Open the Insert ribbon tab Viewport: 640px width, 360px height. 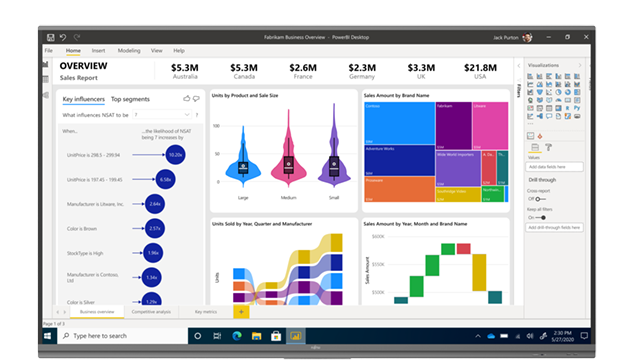(98, 51)
